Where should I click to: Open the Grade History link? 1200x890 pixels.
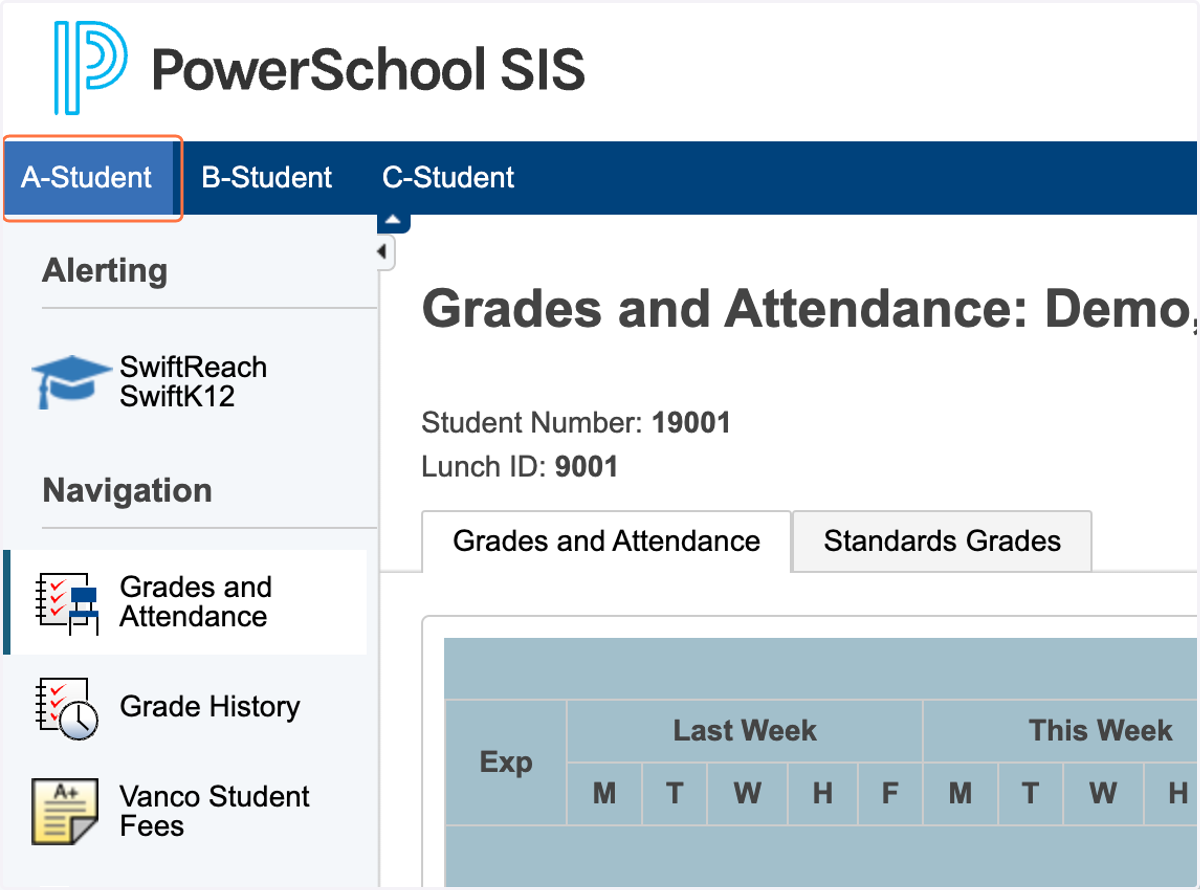pyautogui.click(x=210, y=707)
